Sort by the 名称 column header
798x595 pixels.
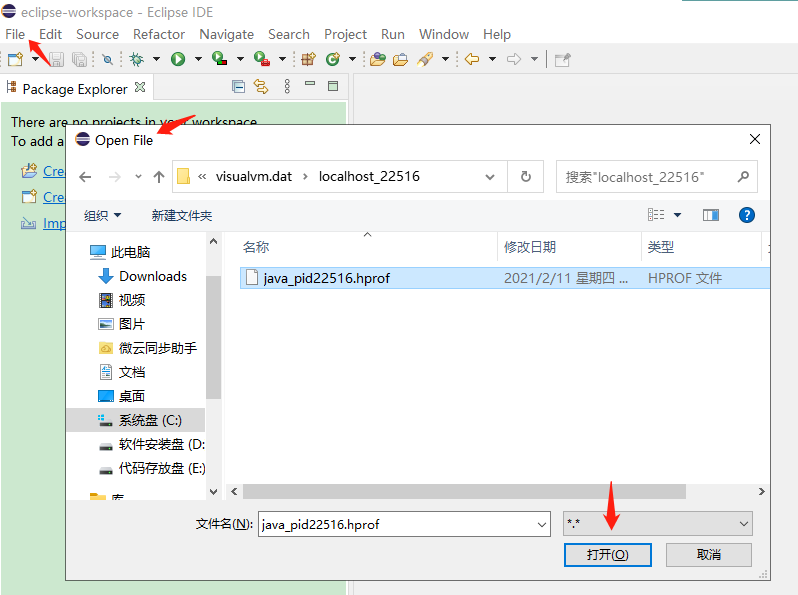pyautogui.click(x=256, y=247)
